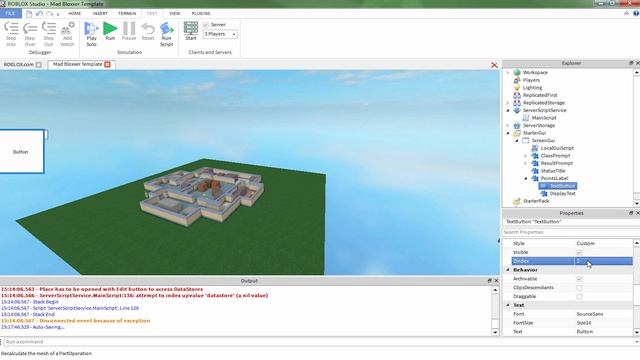
Task: Click the New document icon in quick access bar
Action: pyautogui.click(x=29, y=13)
